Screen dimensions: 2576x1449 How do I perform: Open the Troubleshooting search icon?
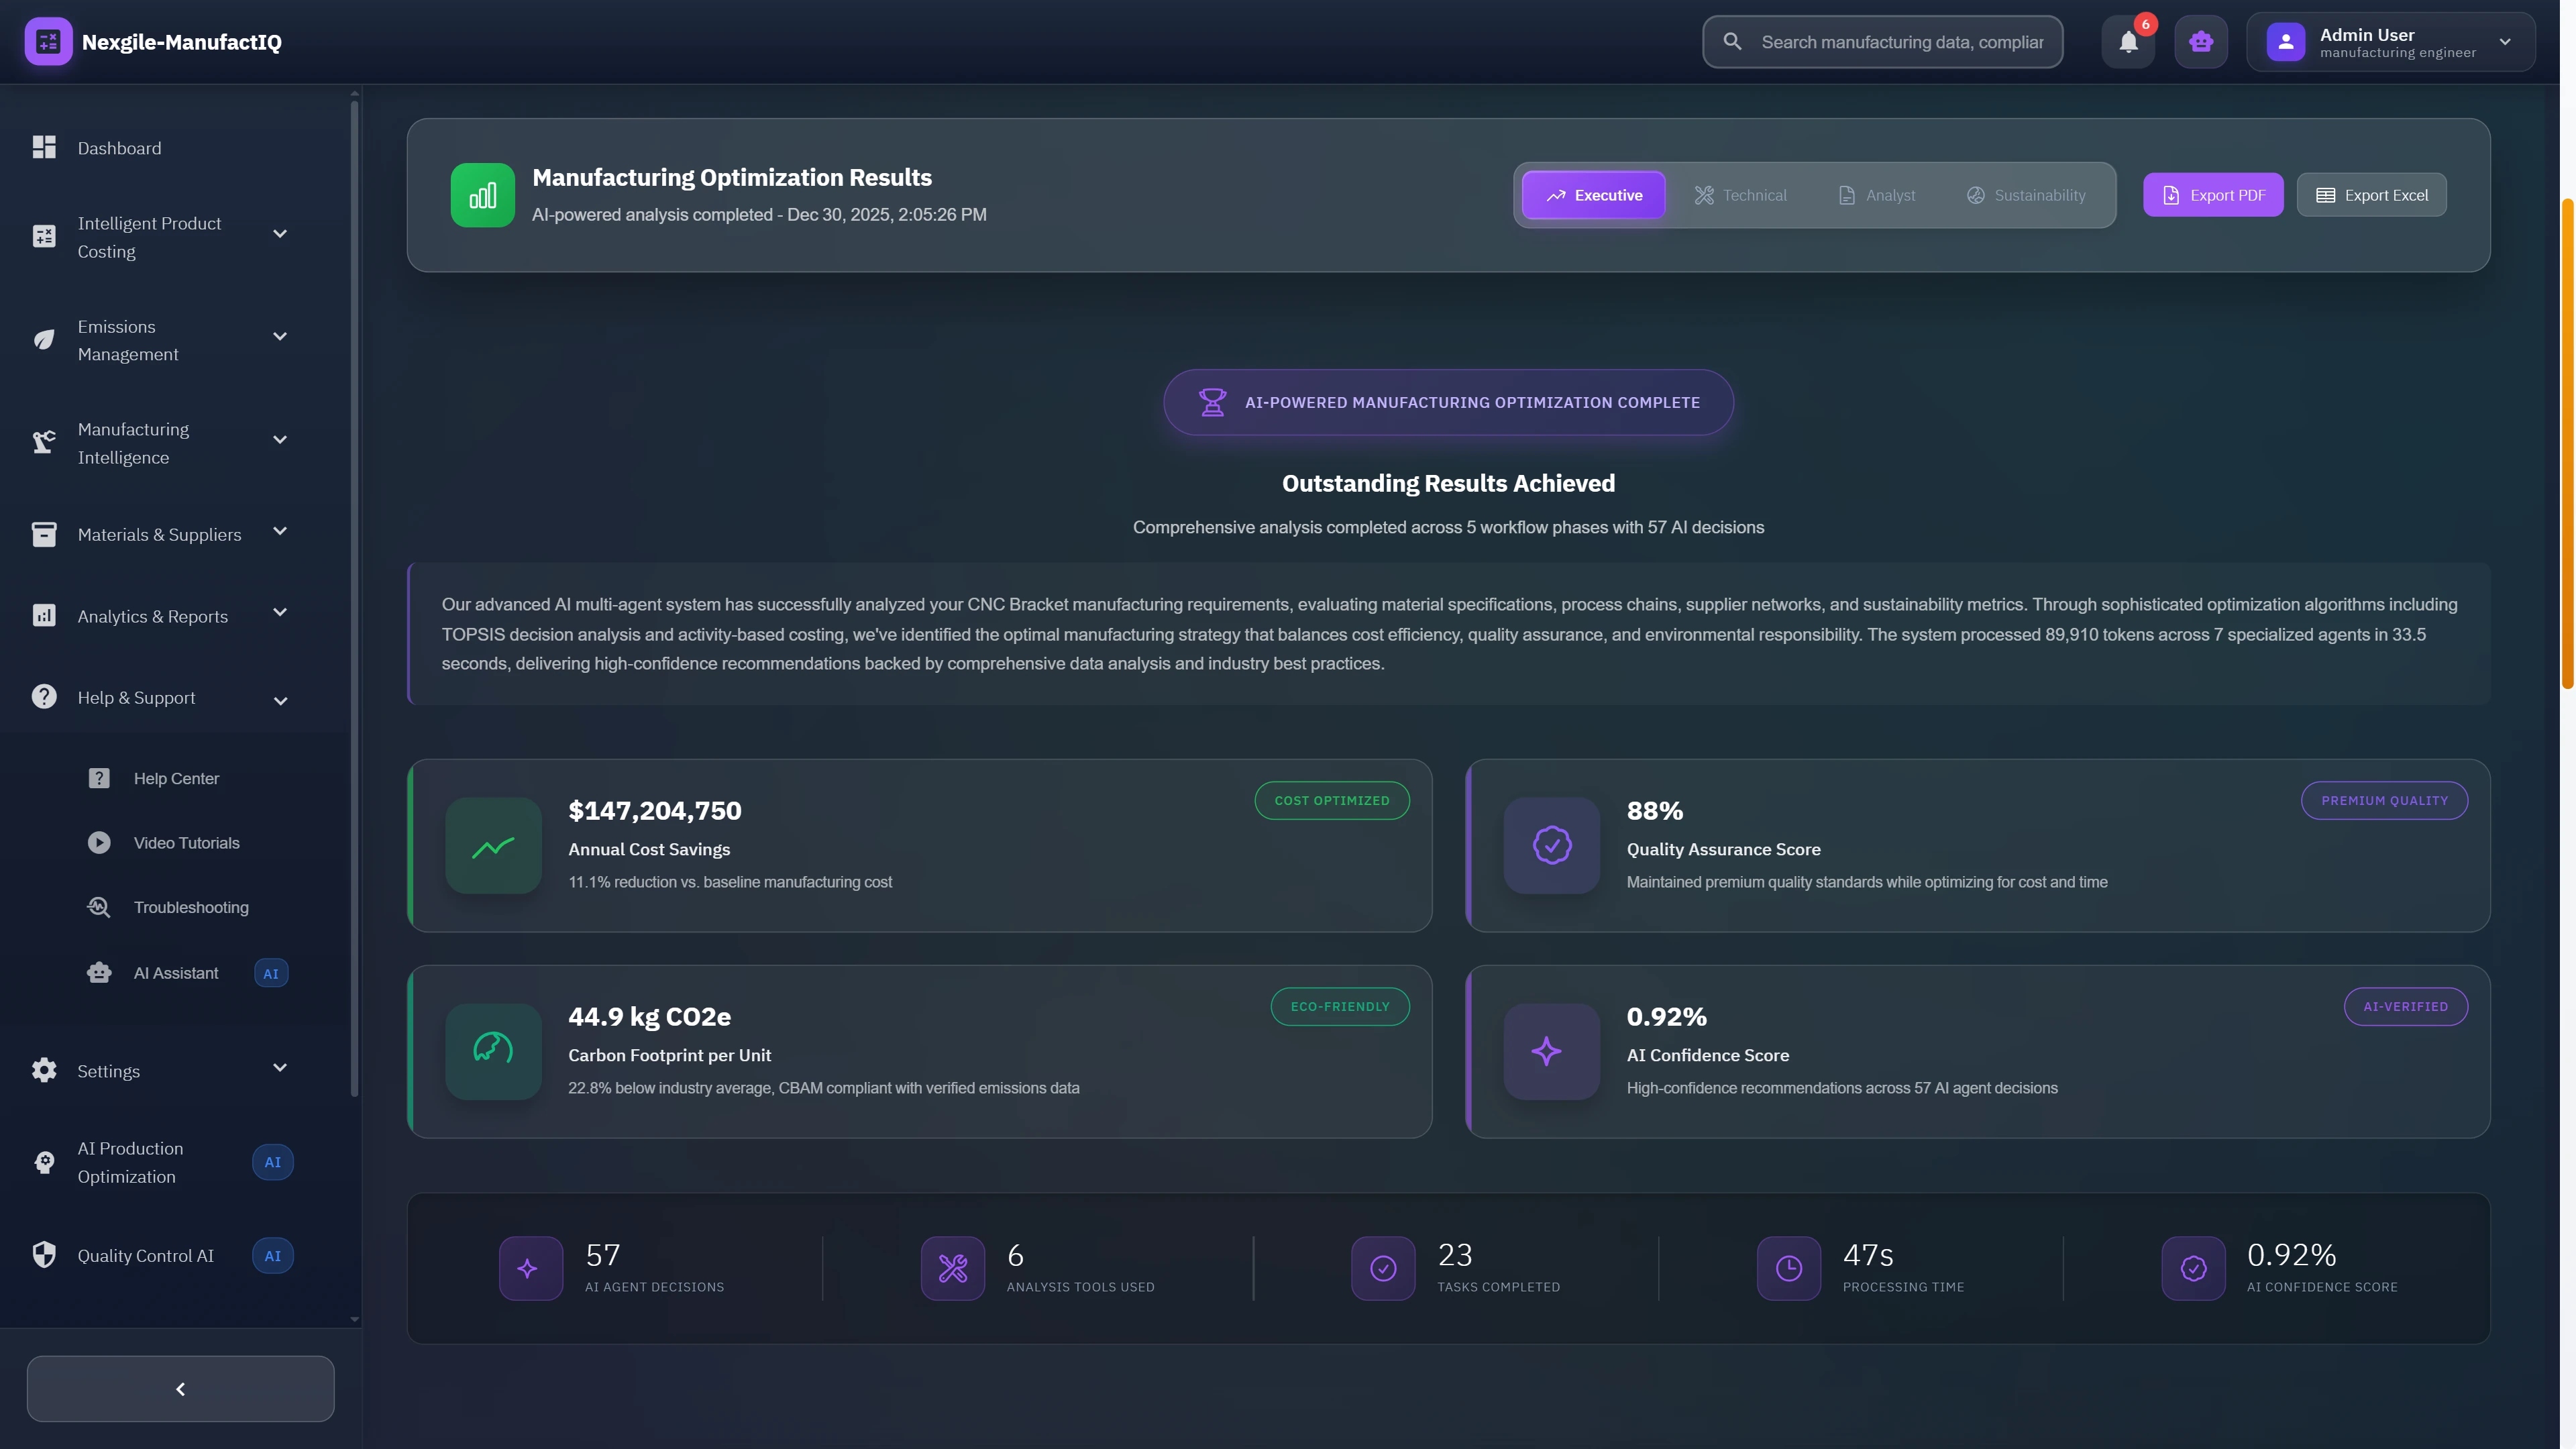click(99, 907)
